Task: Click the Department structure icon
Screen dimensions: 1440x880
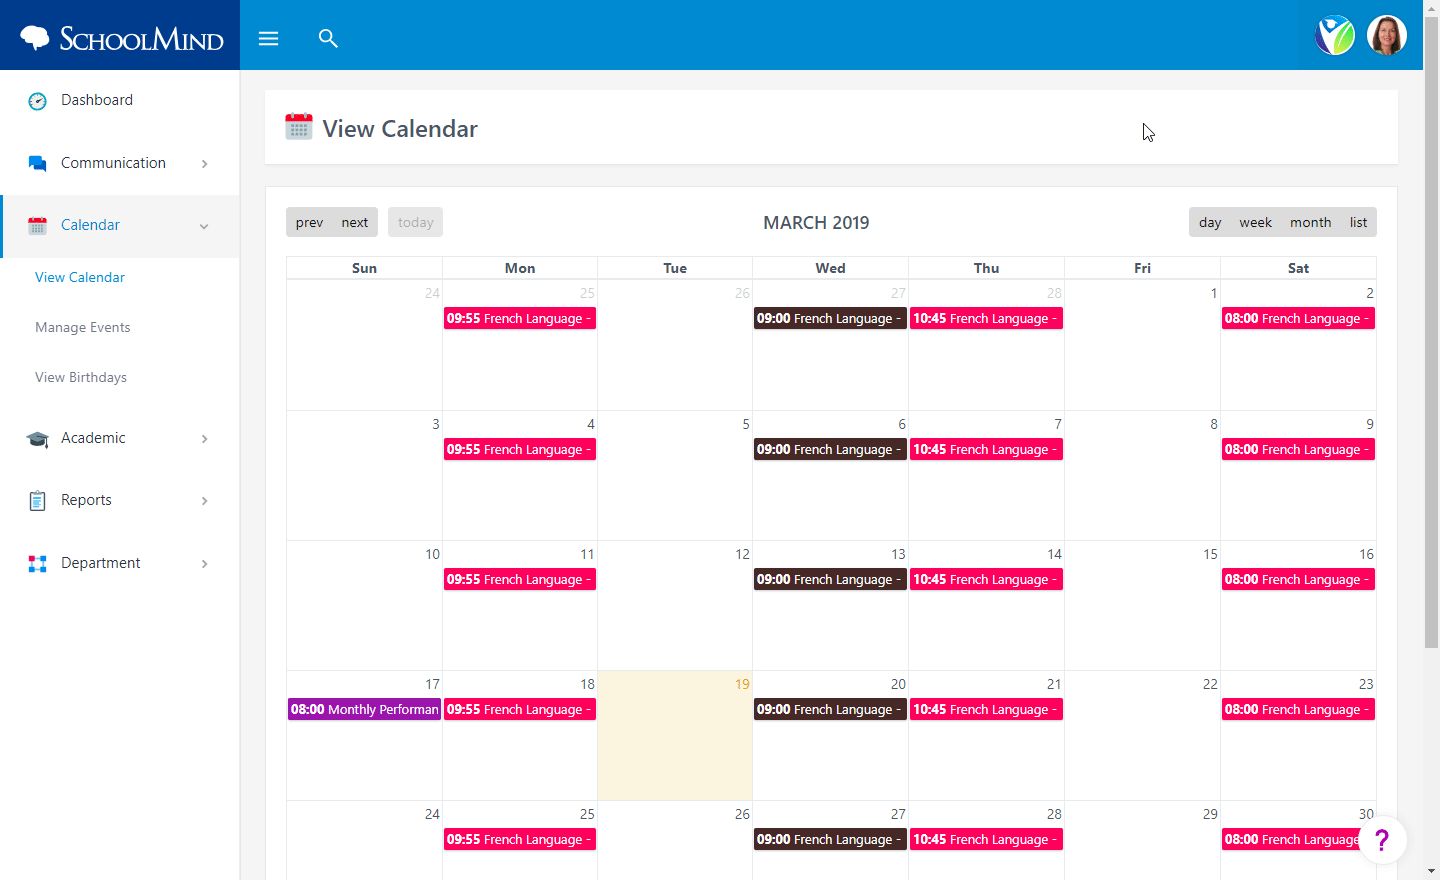Action: pyautogui.click(x=37, y=563)
